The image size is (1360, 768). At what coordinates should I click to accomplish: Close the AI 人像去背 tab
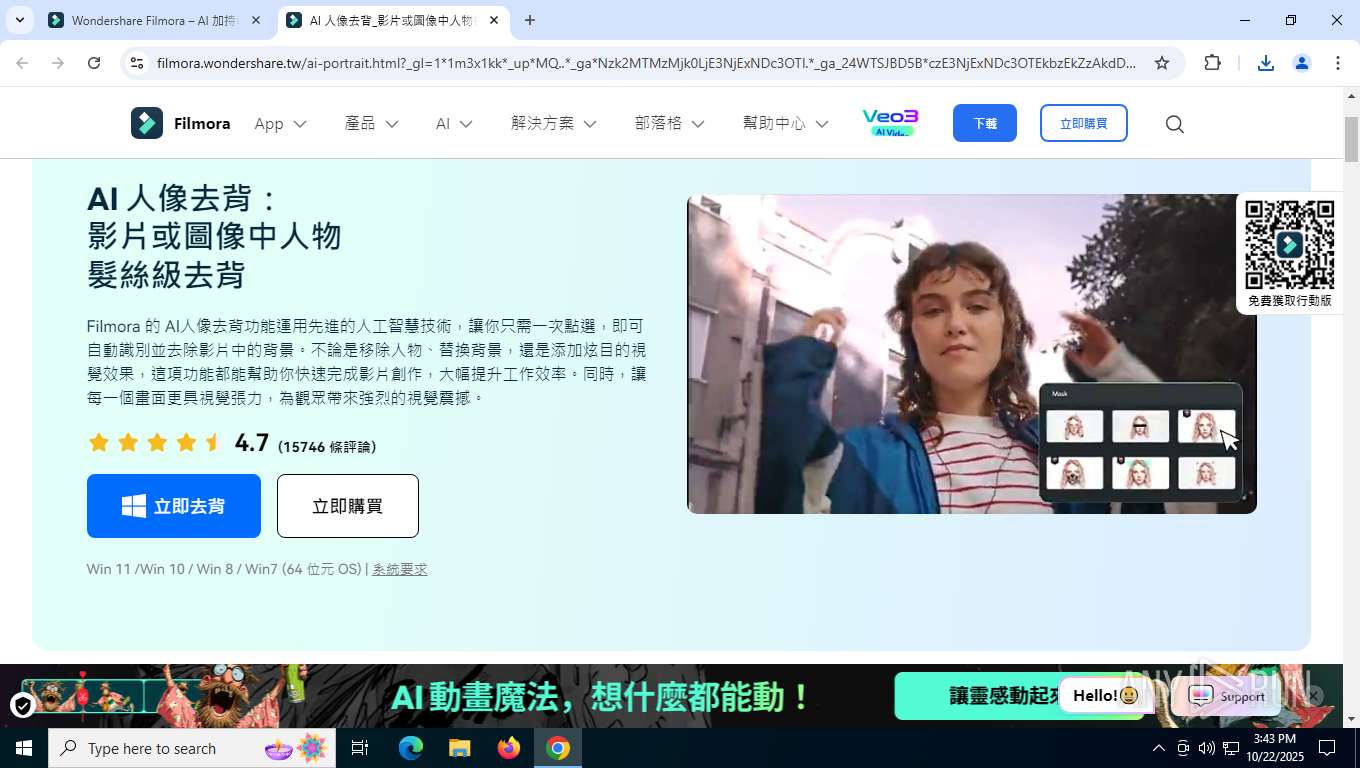(x=494, y=20)
